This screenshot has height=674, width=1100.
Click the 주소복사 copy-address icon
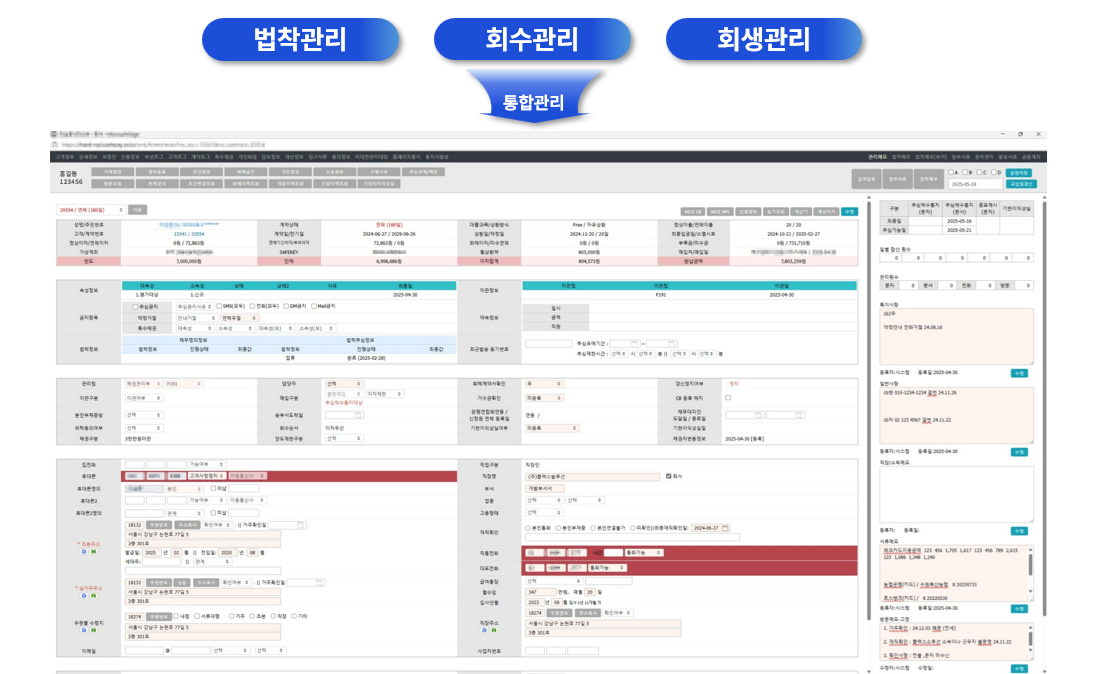188,525
